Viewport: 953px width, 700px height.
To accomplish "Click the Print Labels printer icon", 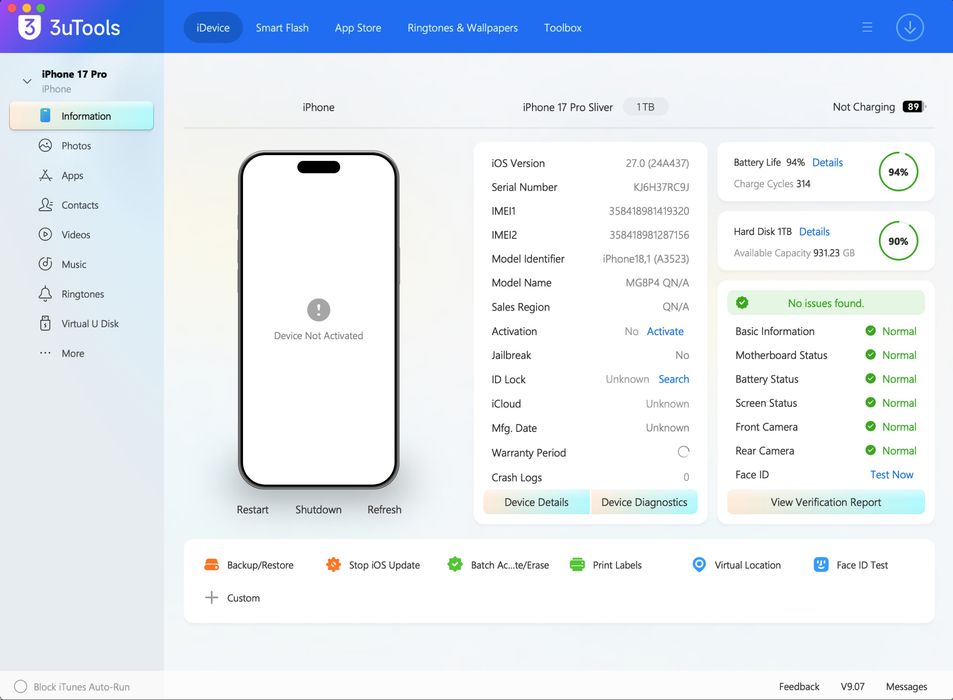I will [x=577, y=564].
